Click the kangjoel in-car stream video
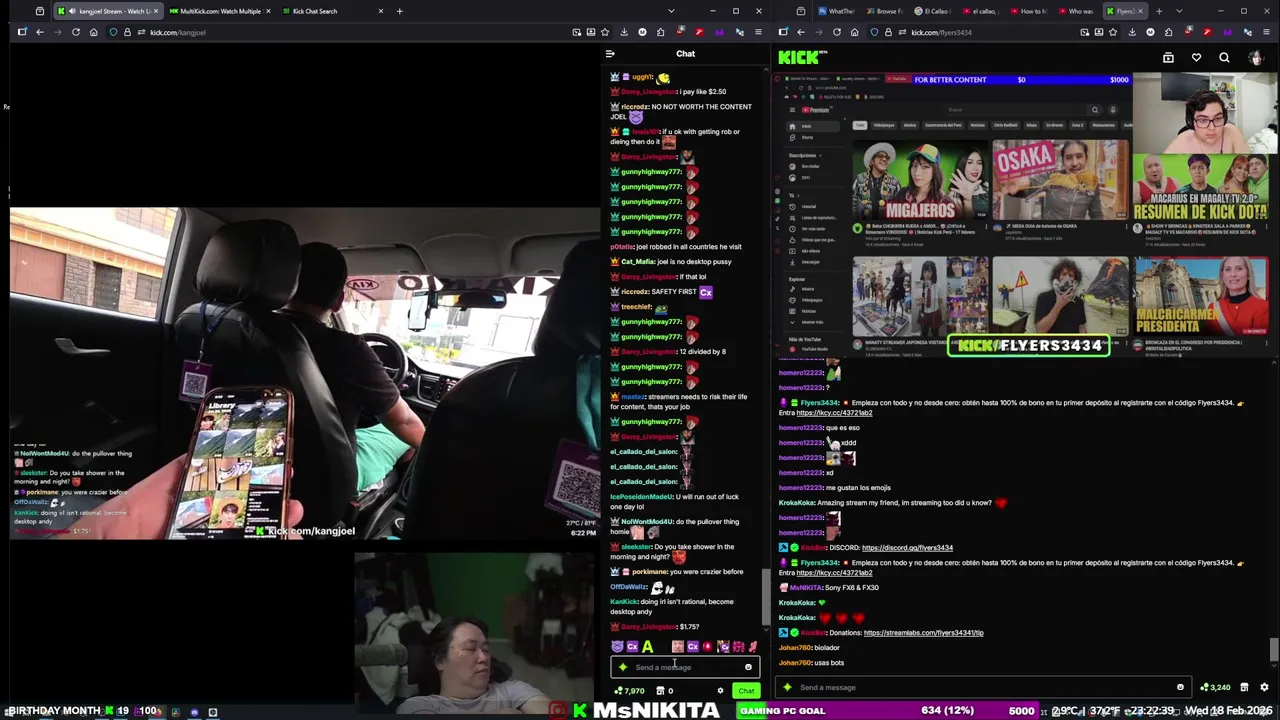 click(304, 373)
